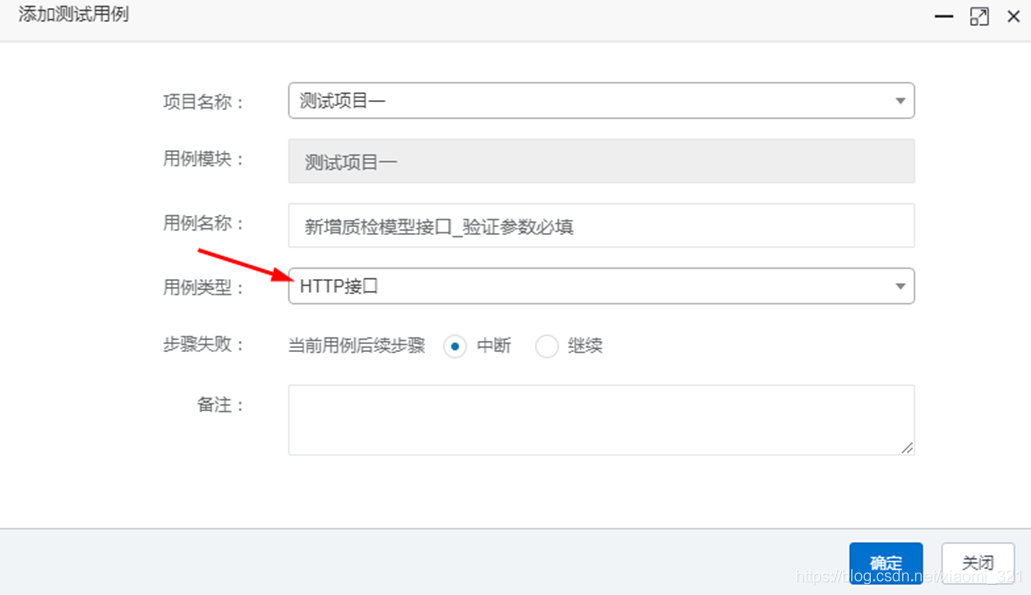Click the 当前用例后续步骤 text
The height and width of the screenshot is (595, 1031).
coord(356,346)
